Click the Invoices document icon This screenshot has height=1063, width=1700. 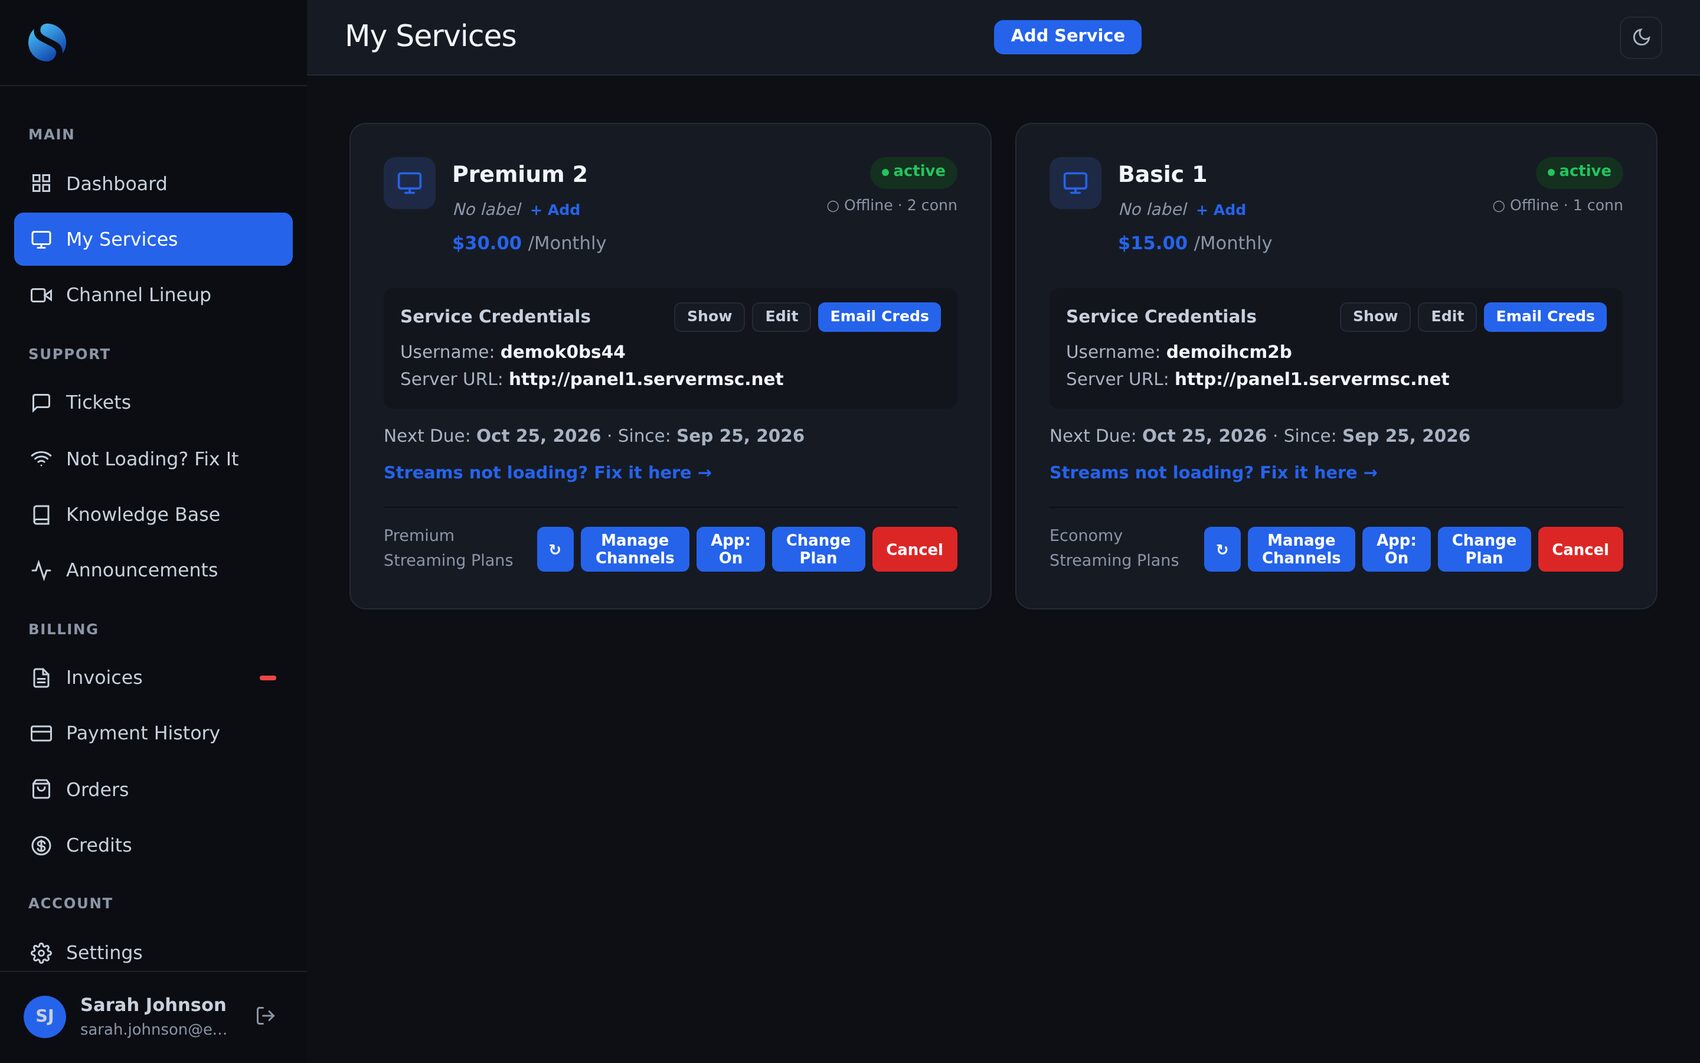(x=41, y=678)
